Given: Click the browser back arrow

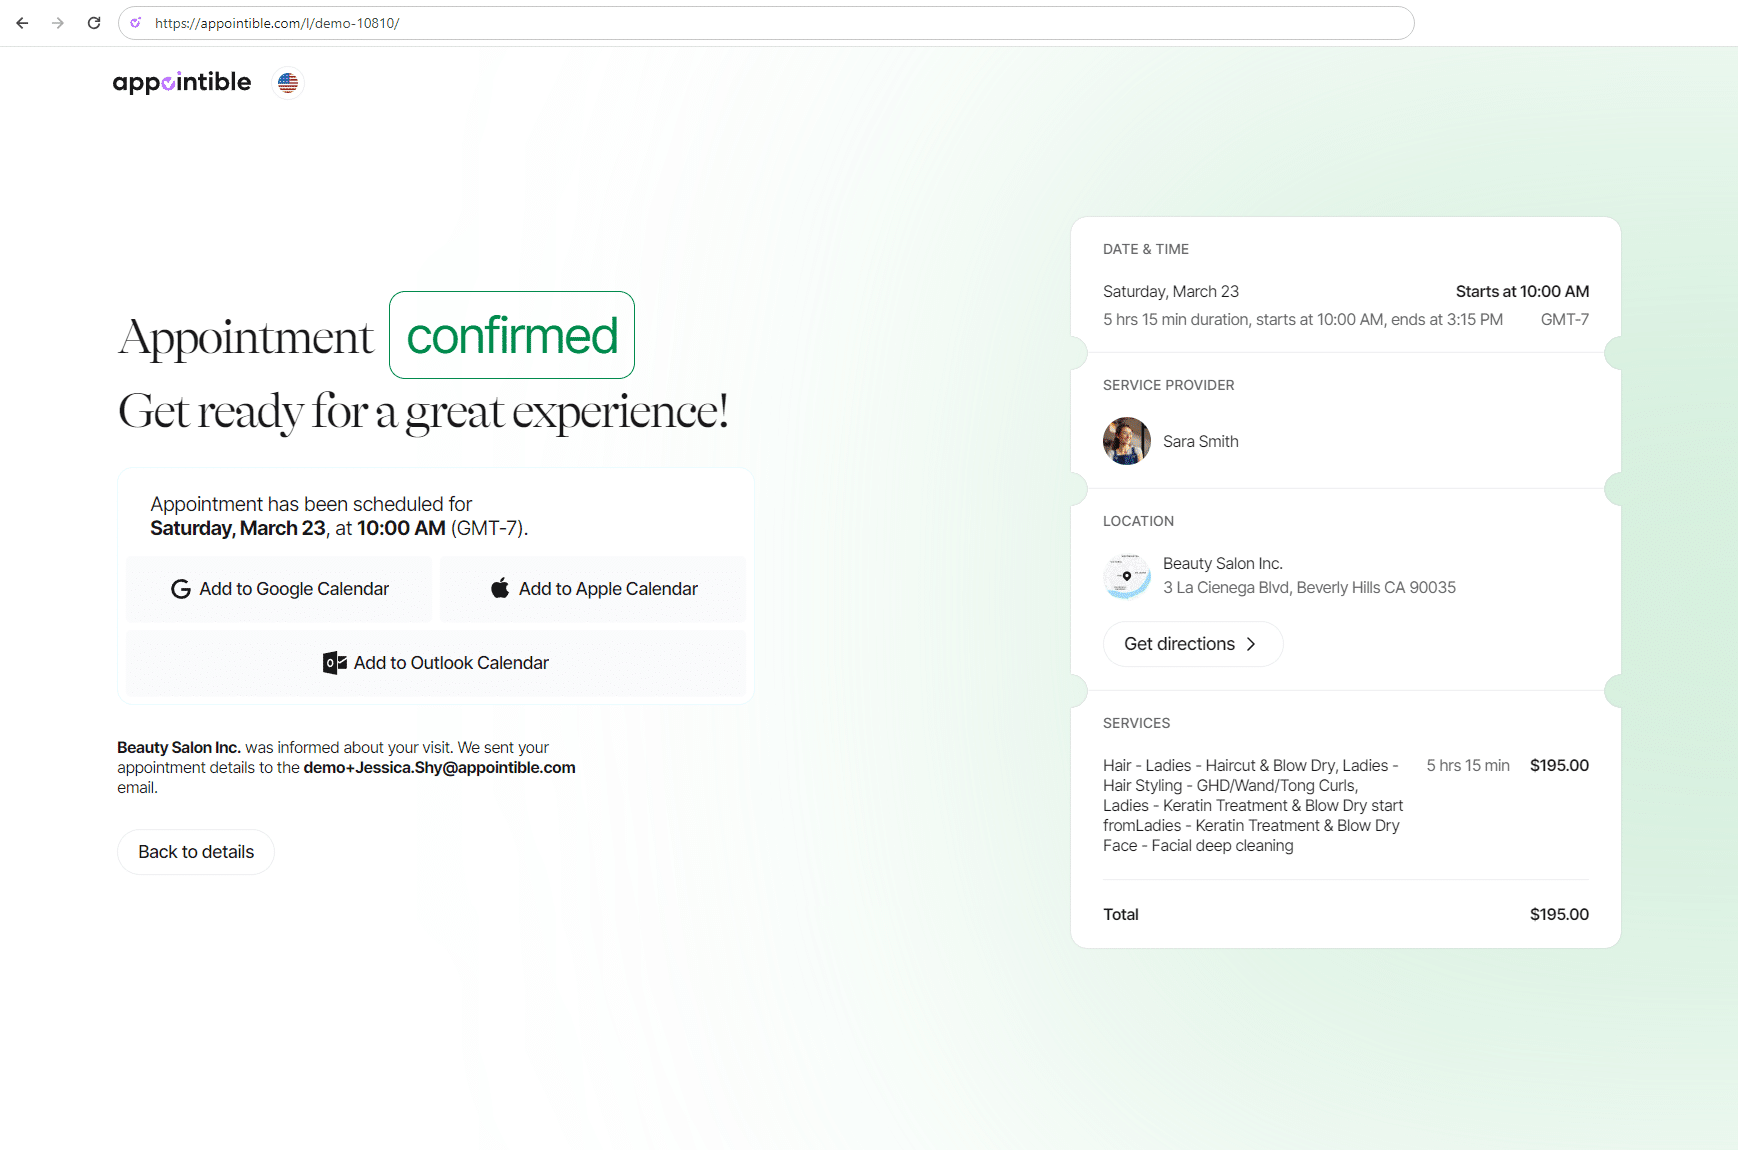Looking at the screenshot, I should pos(22,22).
